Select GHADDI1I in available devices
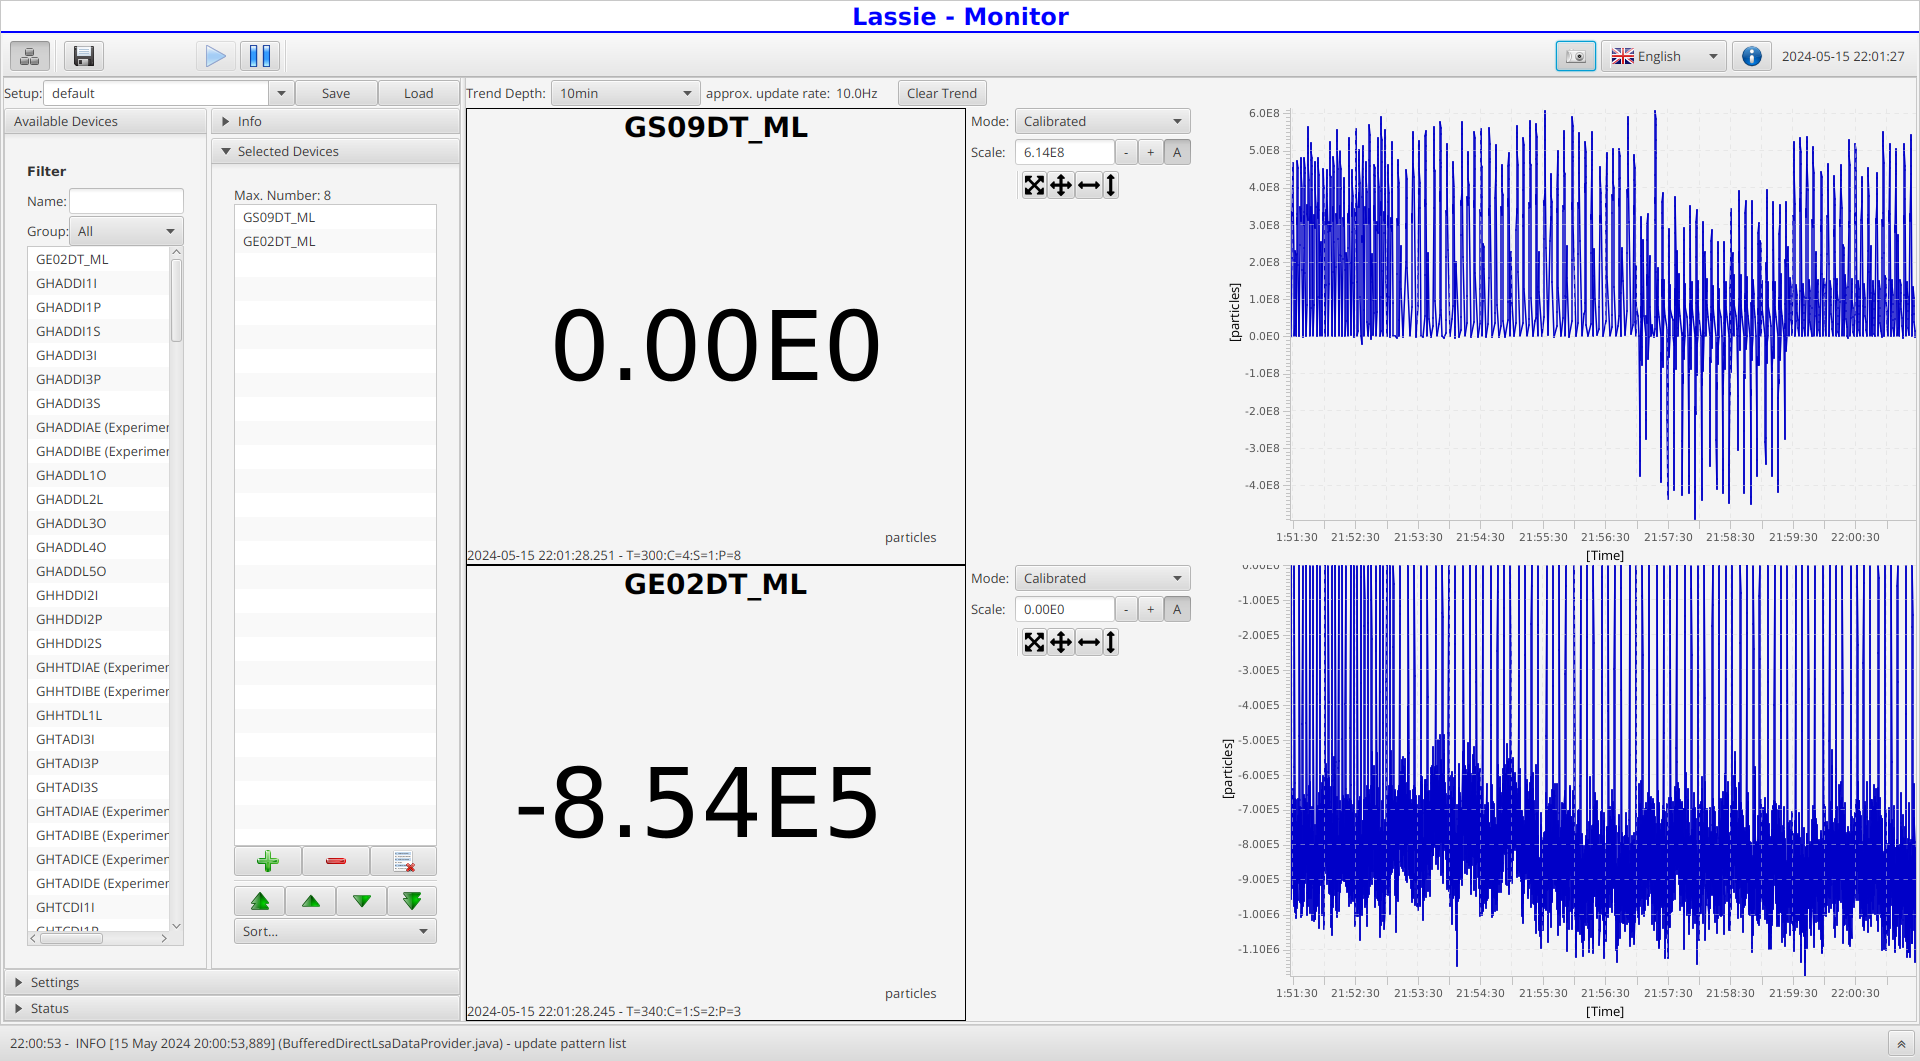The height and width of the screenshot is (1061, 1920). [99, 283]
